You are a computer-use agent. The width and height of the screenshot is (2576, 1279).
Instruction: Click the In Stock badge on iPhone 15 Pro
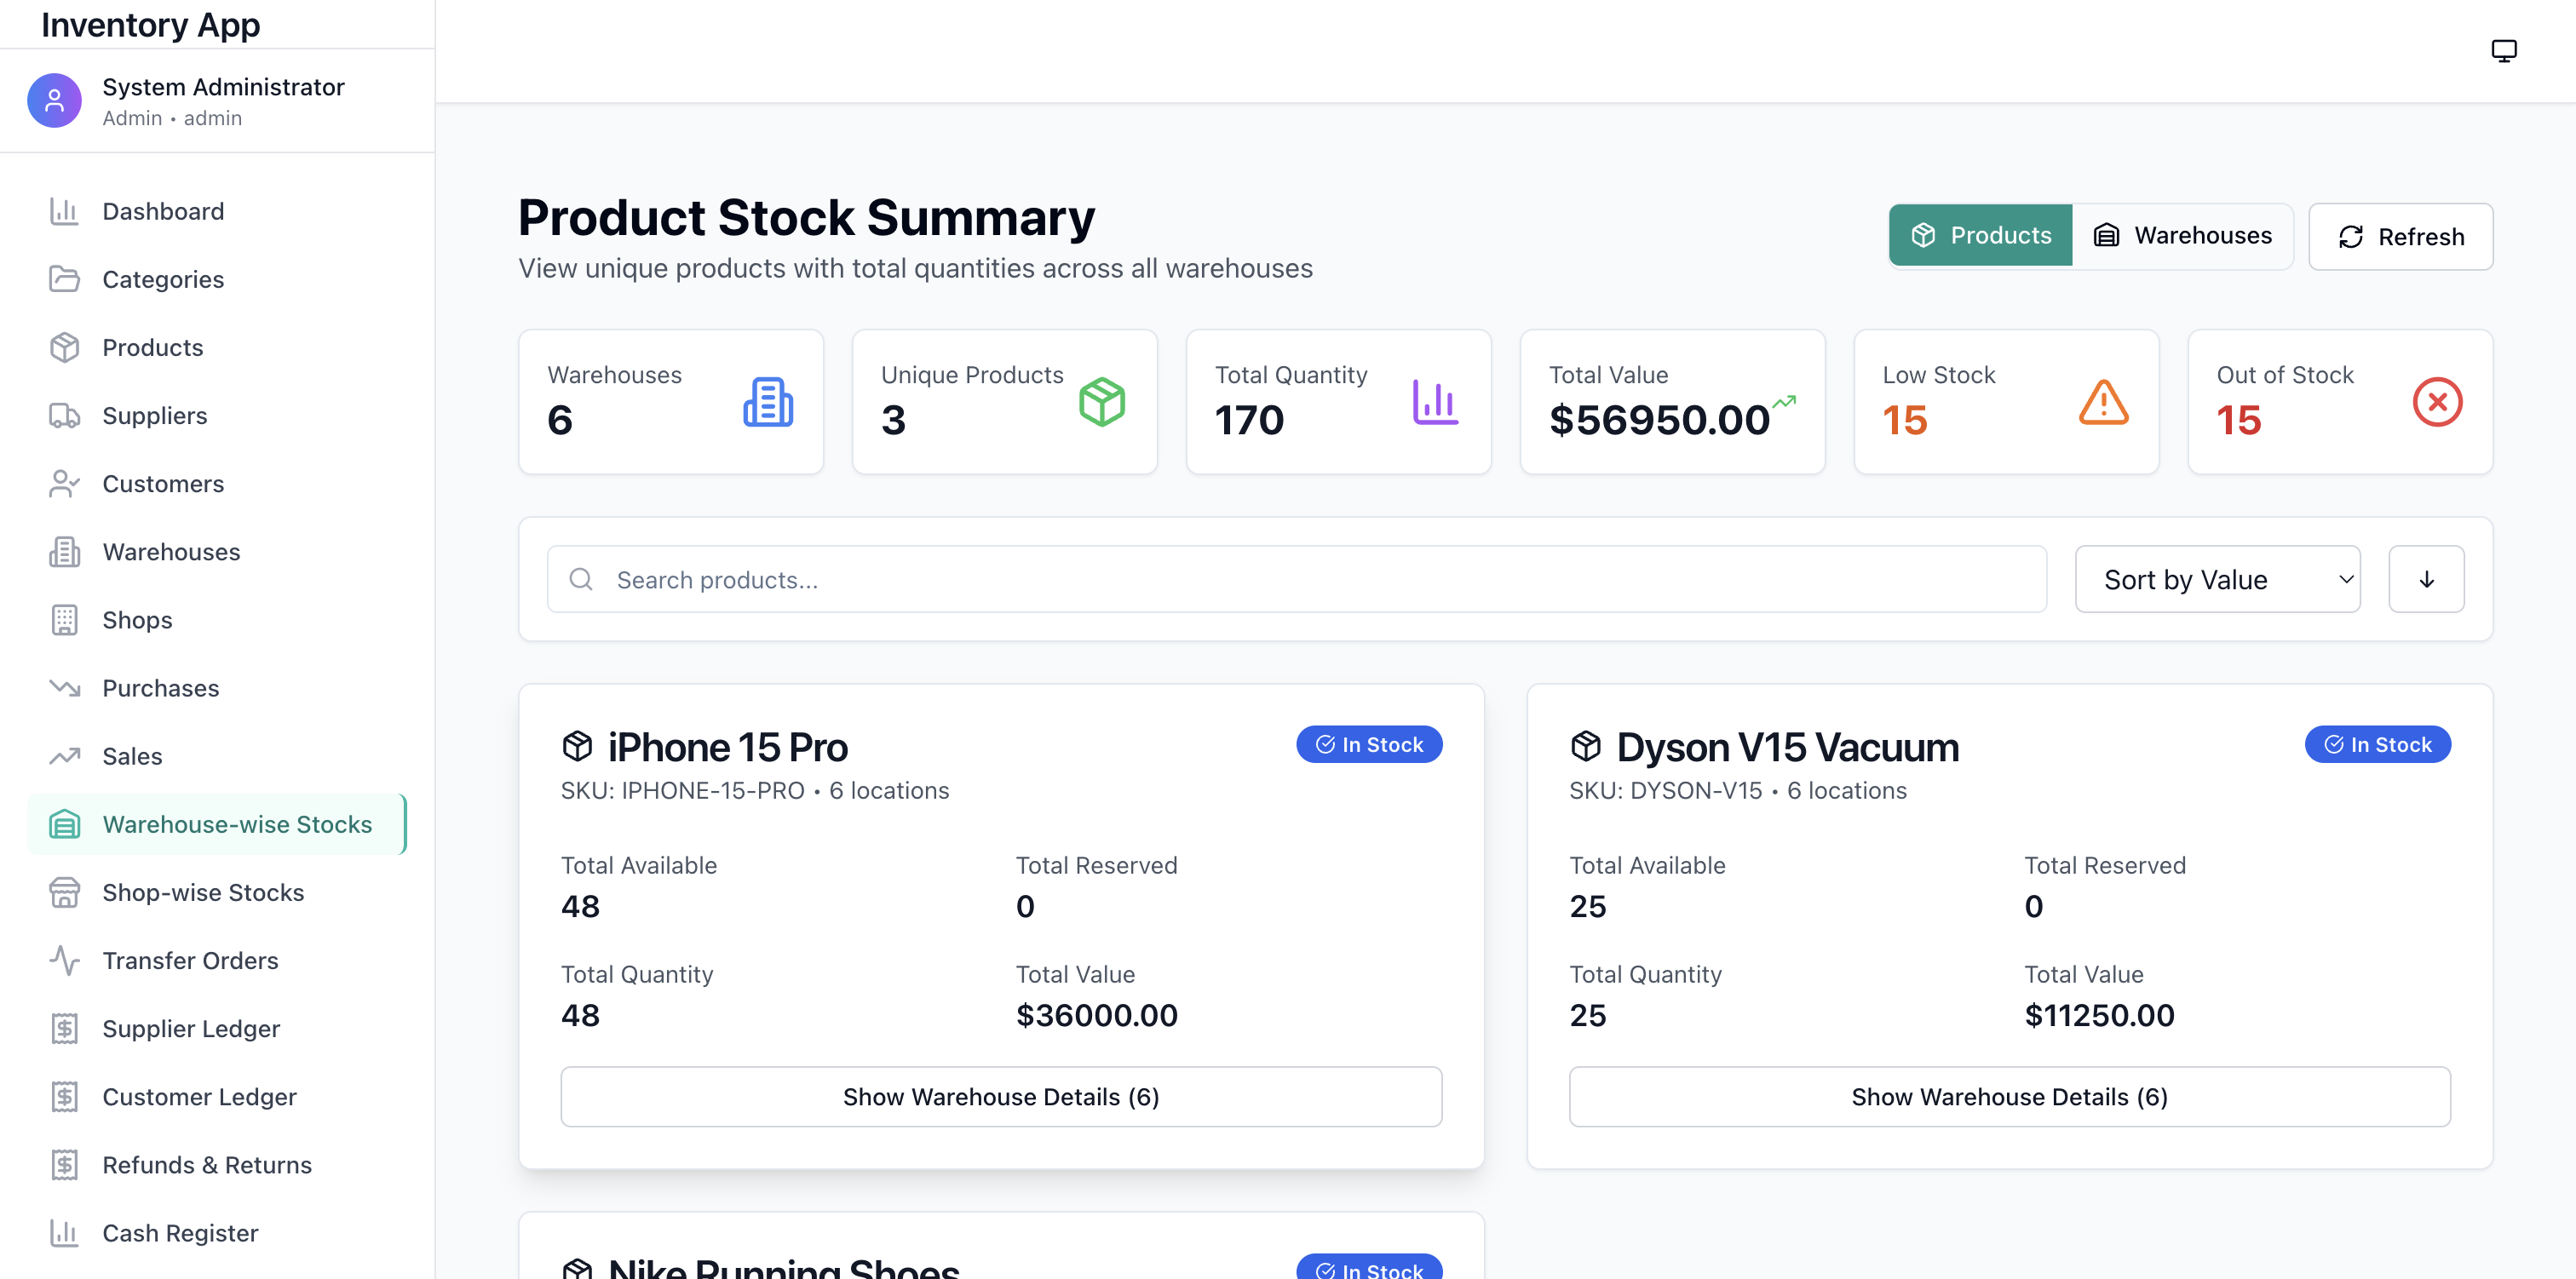click(x=1369, y=744)
